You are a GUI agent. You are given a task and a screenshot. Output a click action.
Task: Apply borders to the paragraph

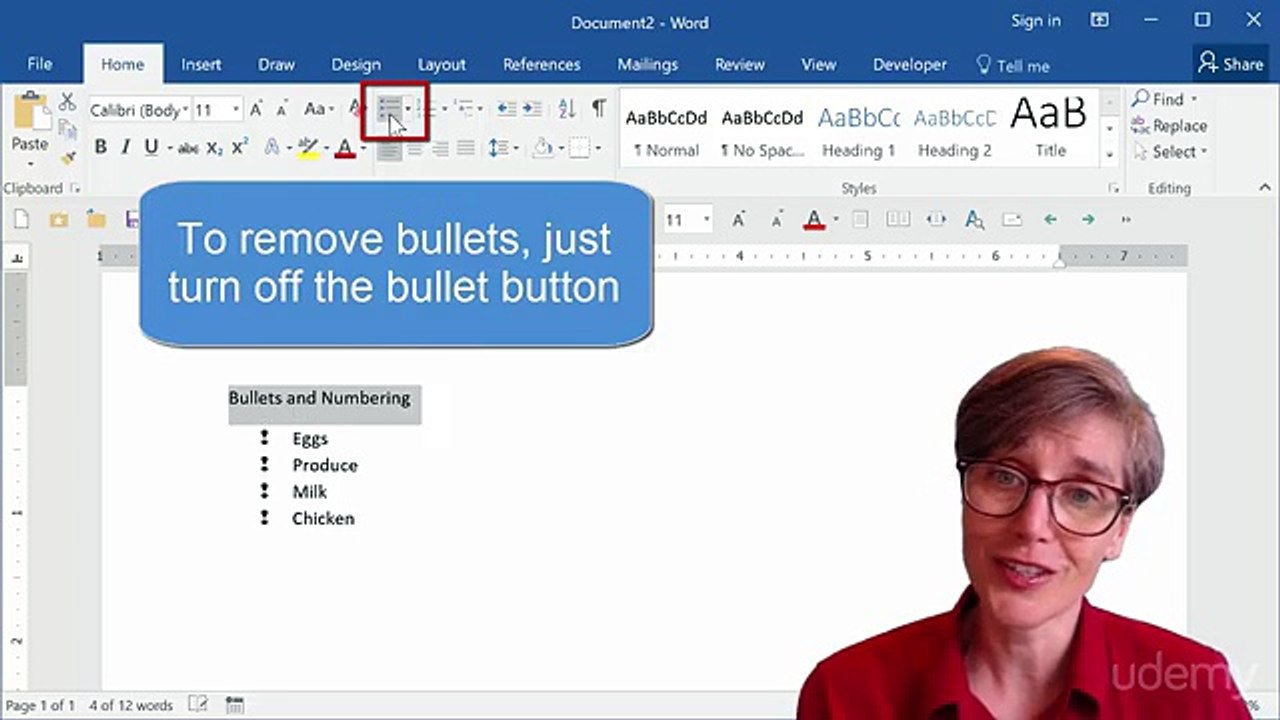[579, 148]
